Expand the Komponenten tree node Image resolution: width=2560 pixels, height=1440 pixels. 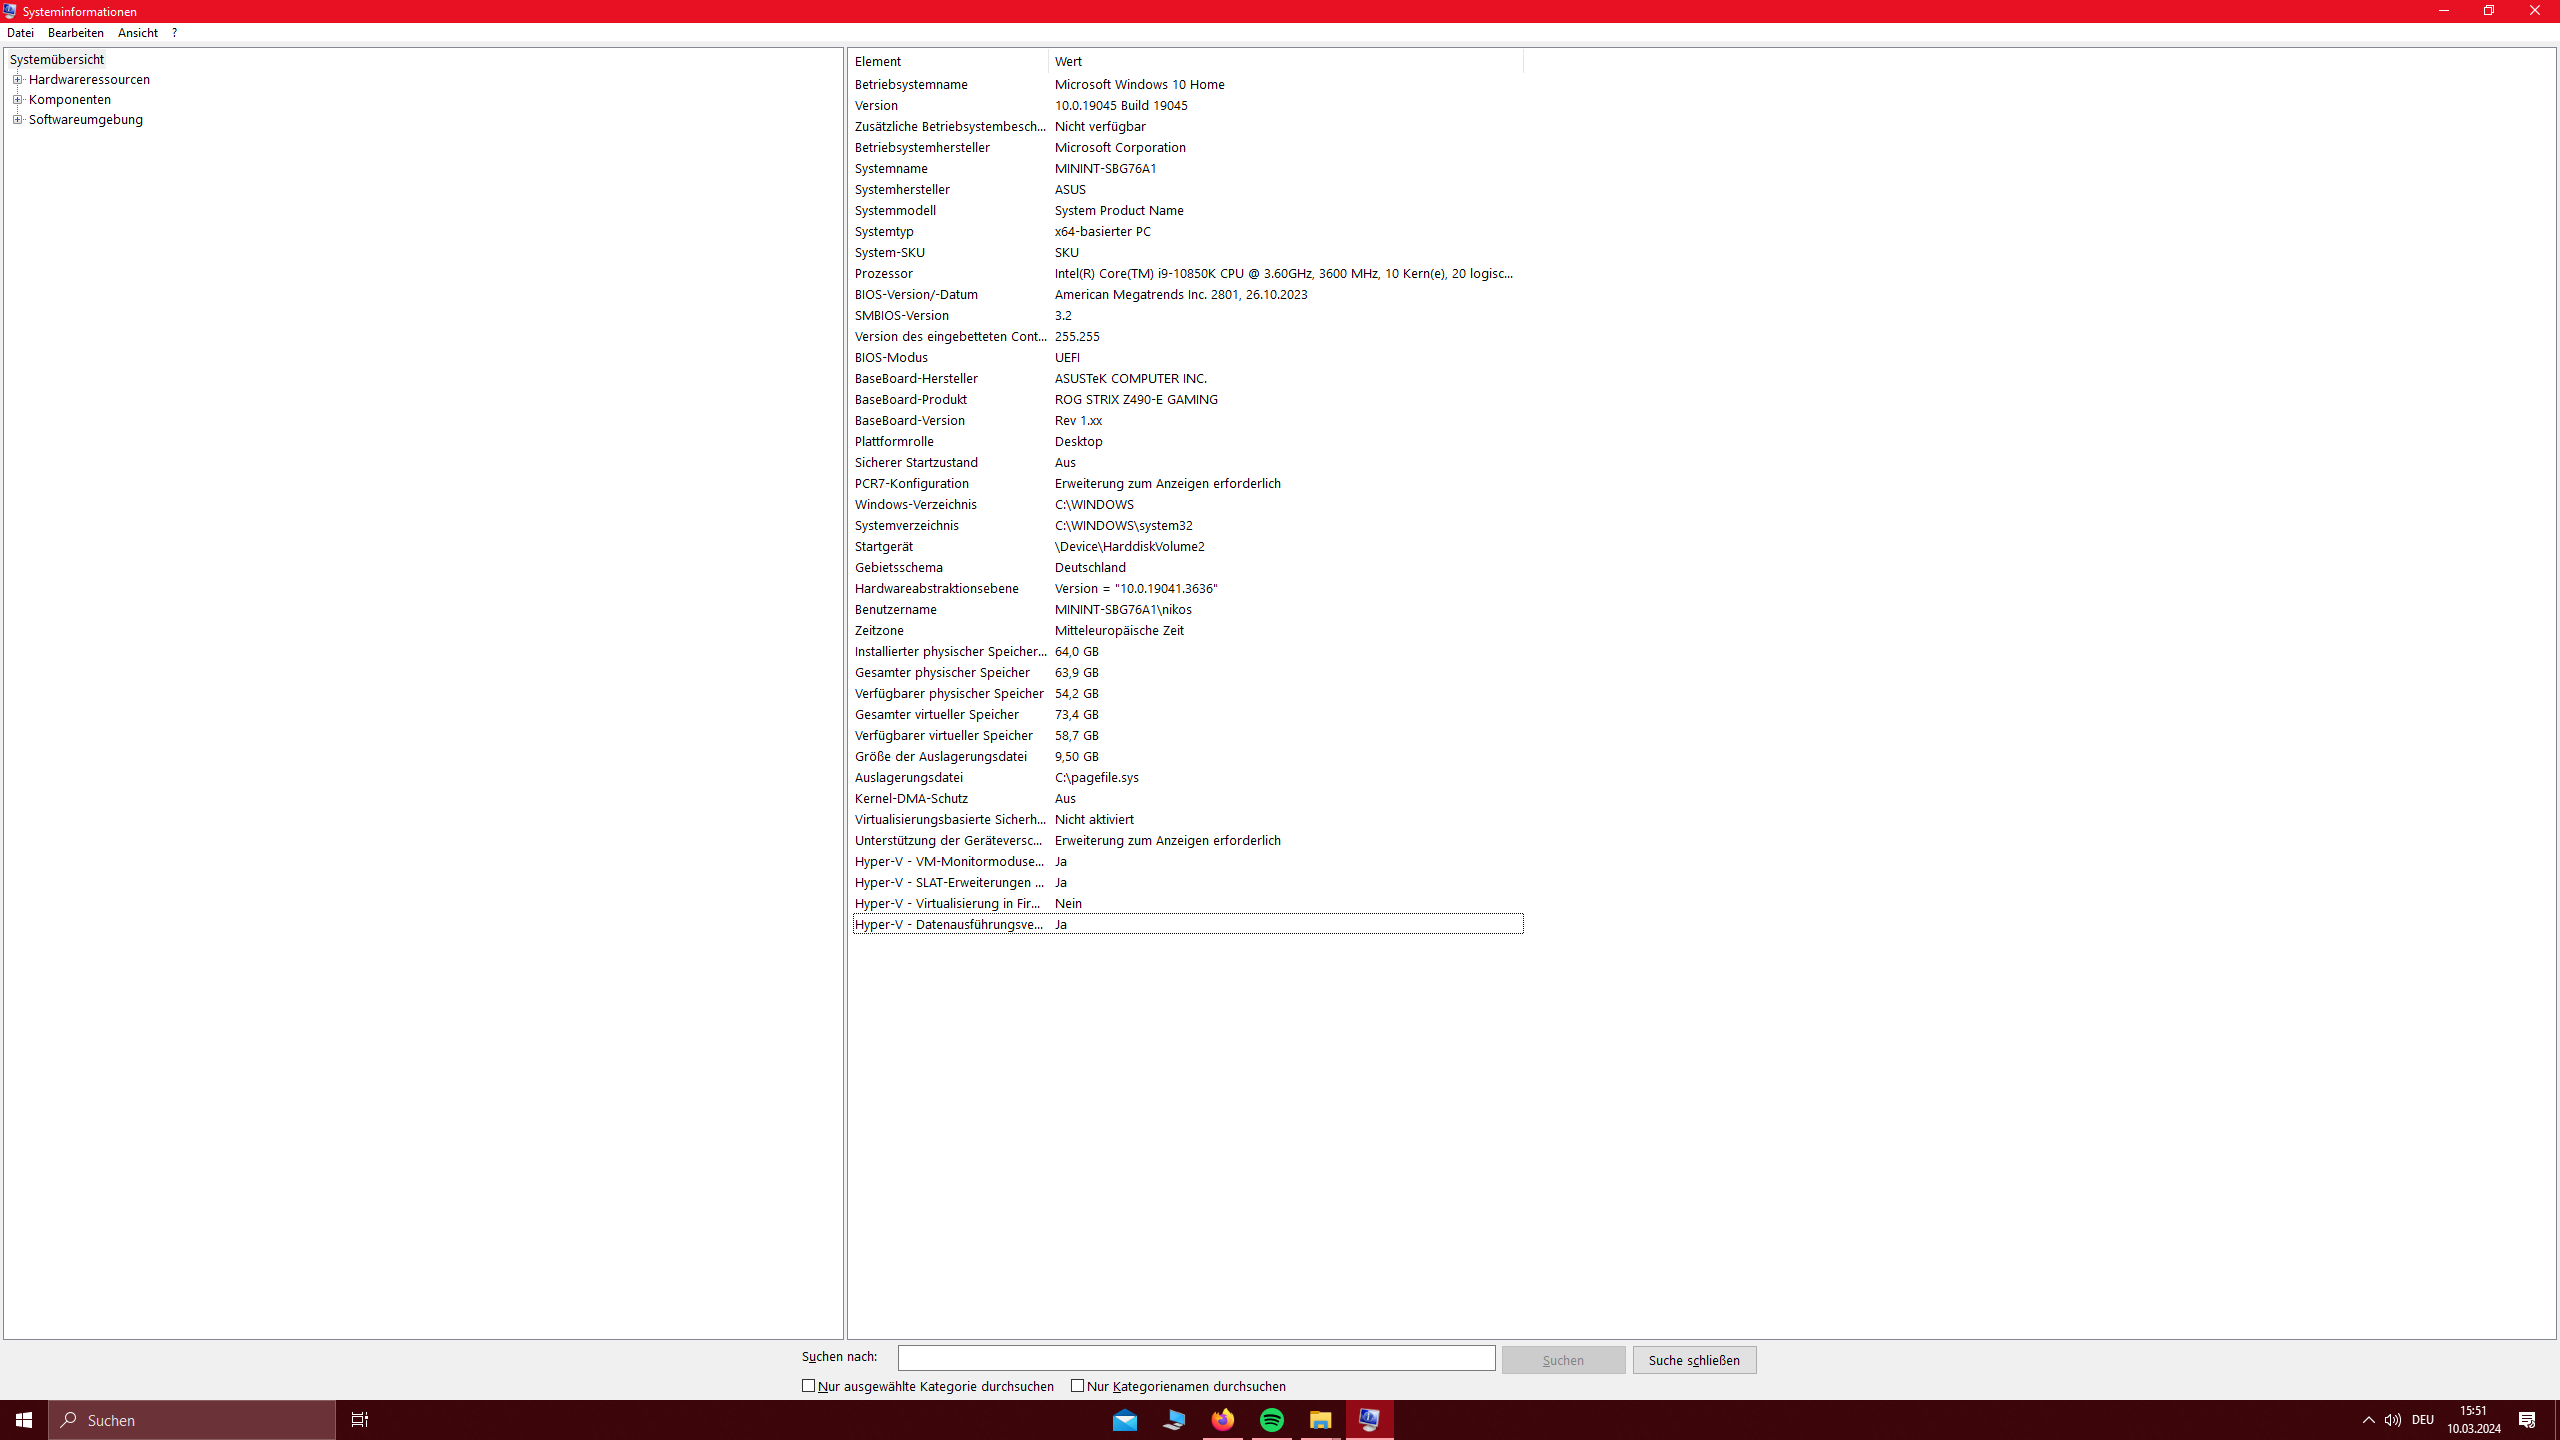(x=17, y=100)
